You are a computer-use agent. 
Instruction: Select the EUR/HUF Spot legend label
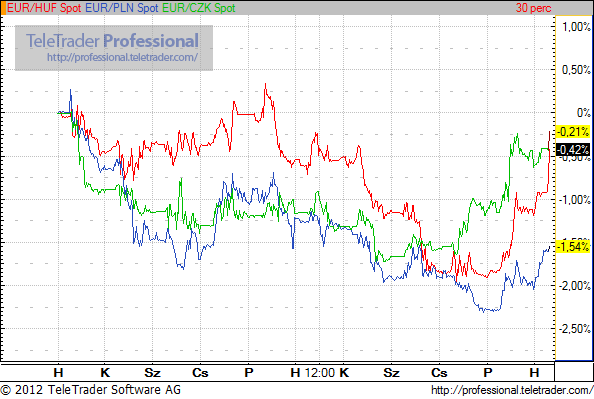pos(44,8)
